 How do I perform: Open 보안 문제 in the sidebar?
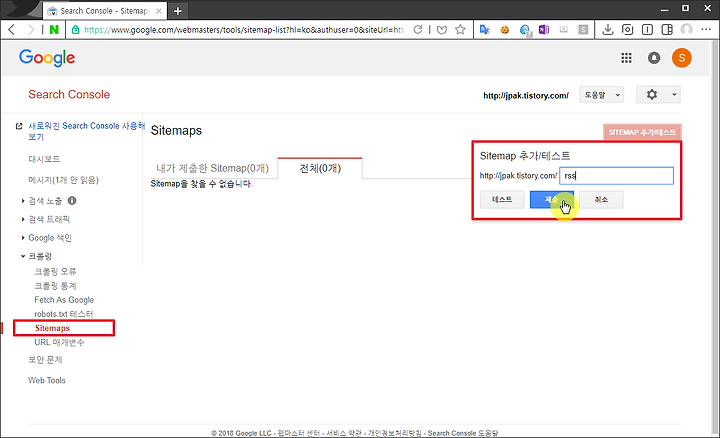pos(45,360)
